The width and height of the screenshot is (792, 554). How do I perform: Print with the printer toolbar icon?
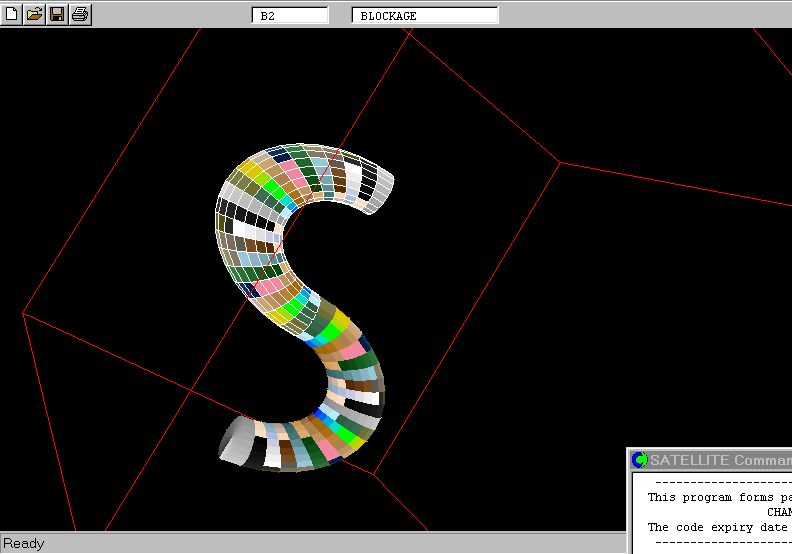(x=80, y=14)
